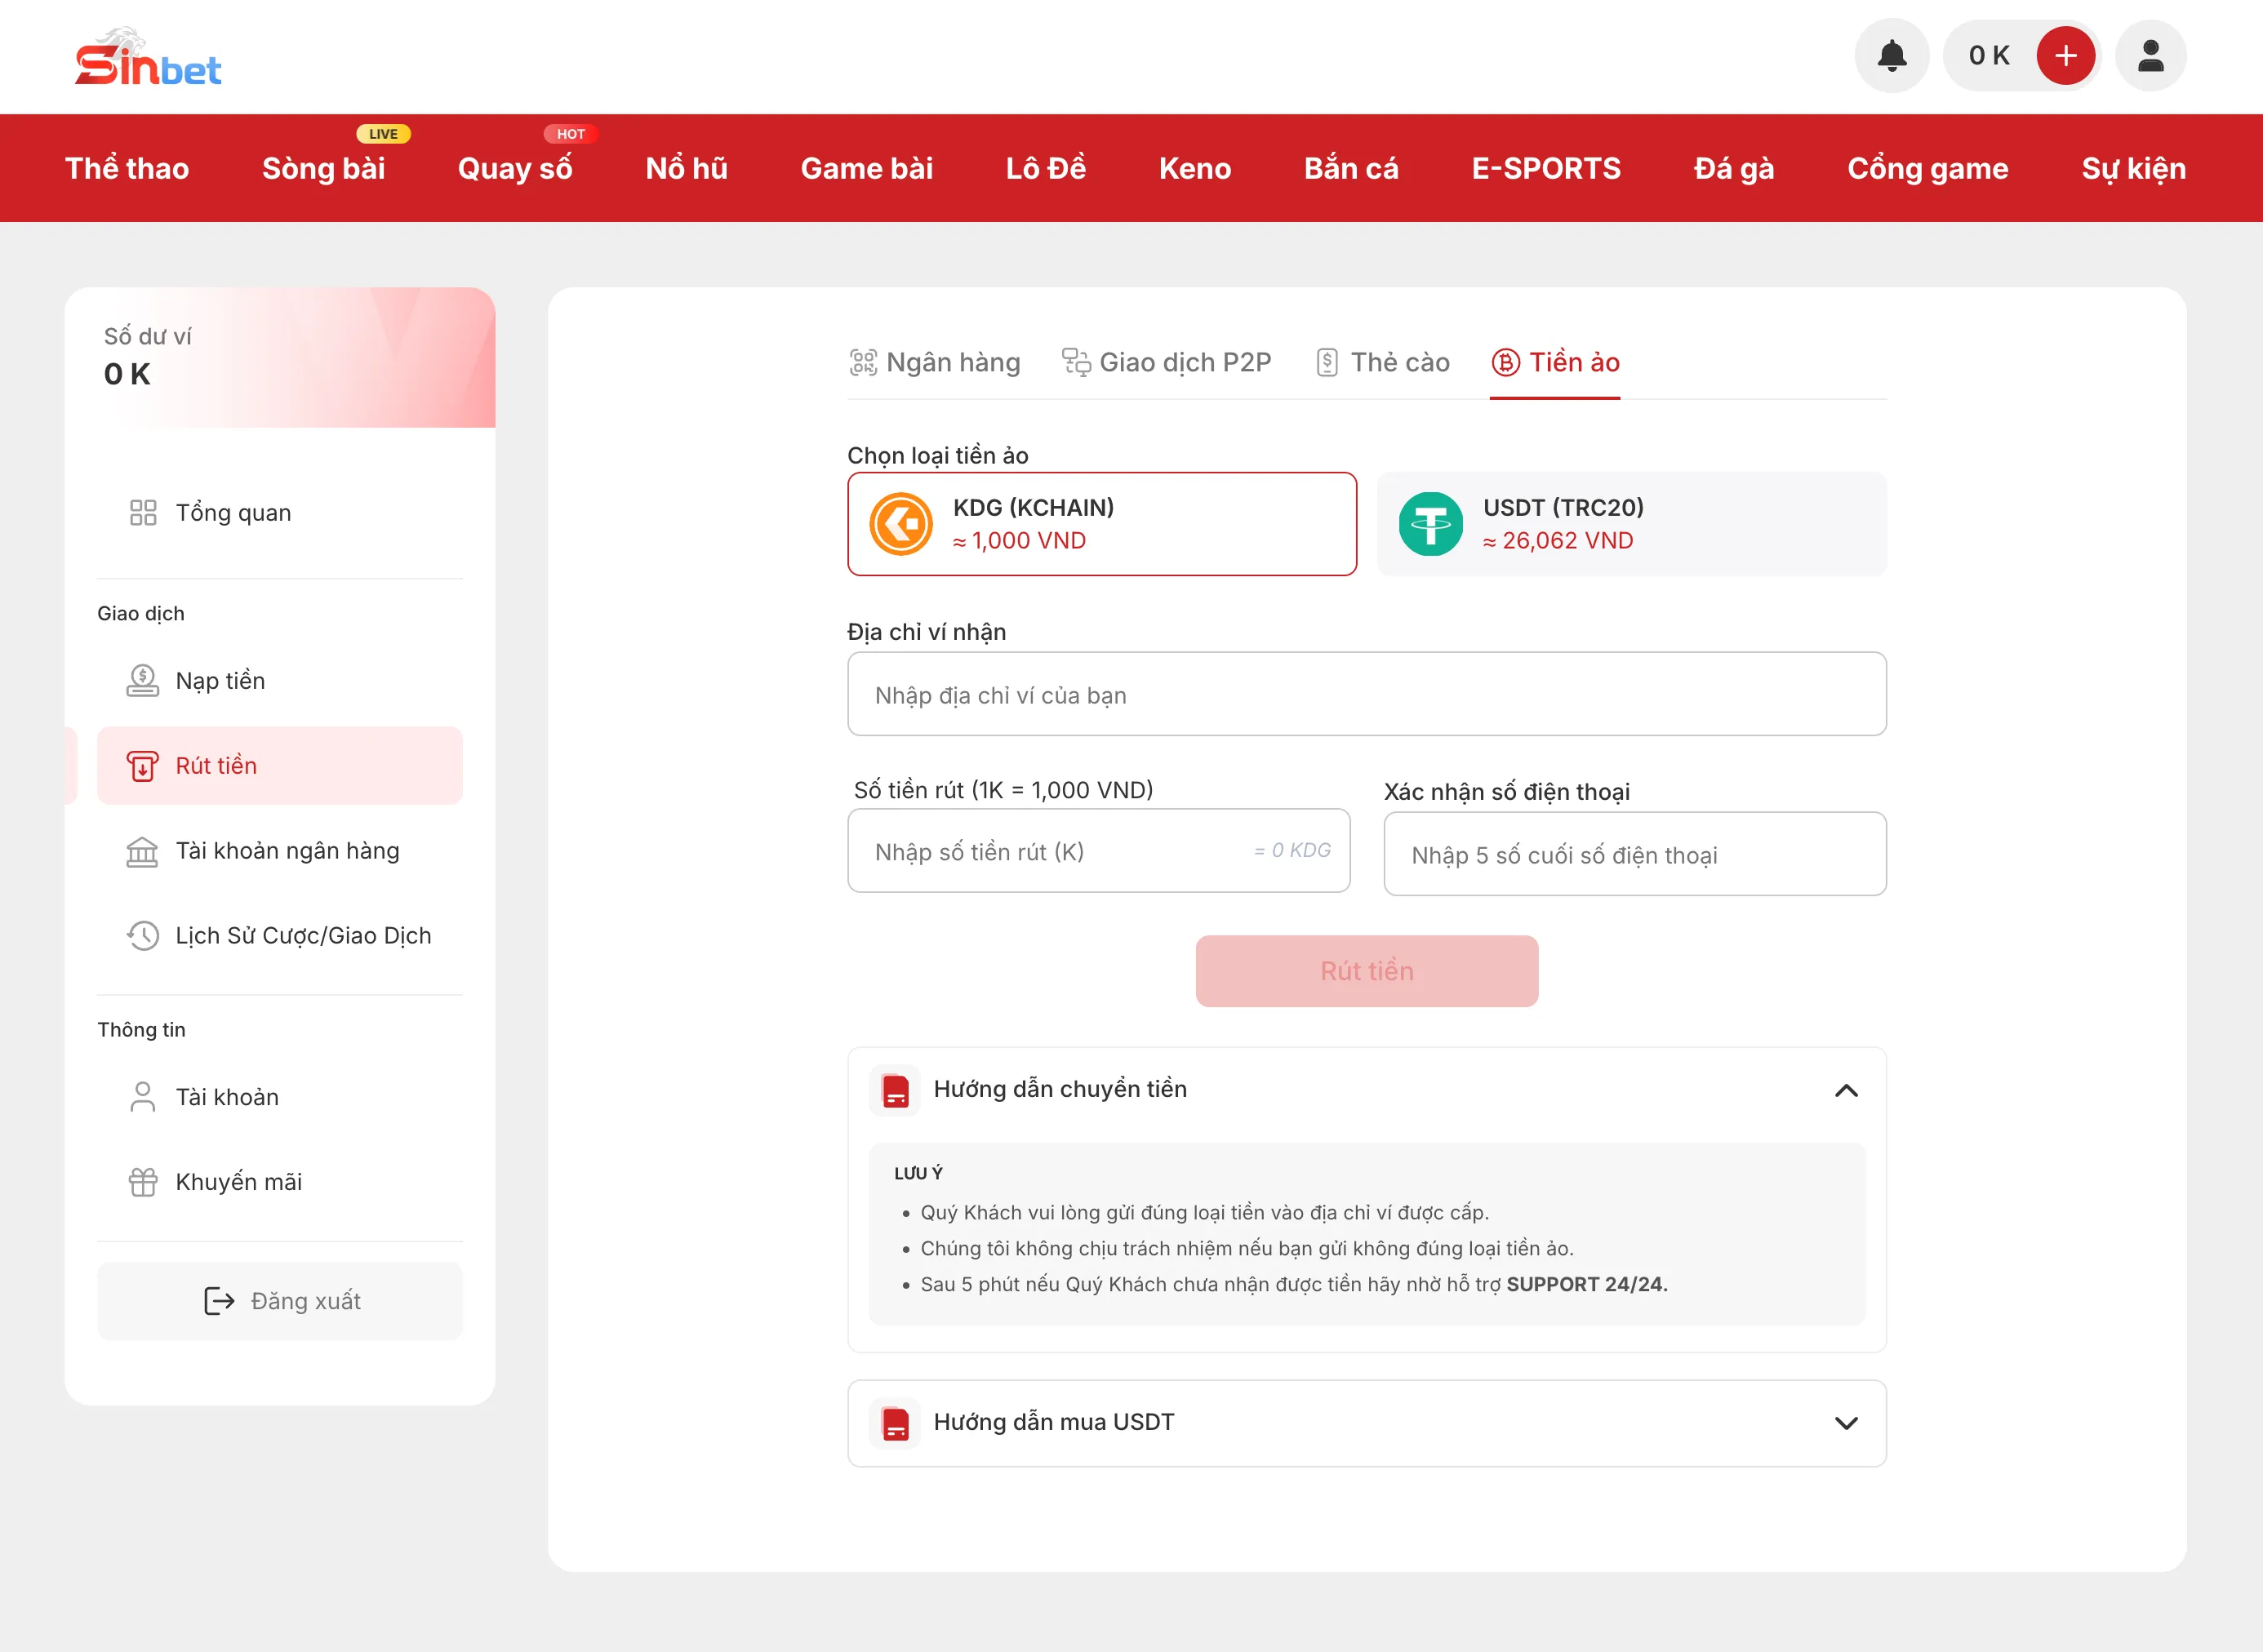The width and height of the screenshot is (2263, 1652).
Task: Open the Thể thao menu
Action: (127, 168)
